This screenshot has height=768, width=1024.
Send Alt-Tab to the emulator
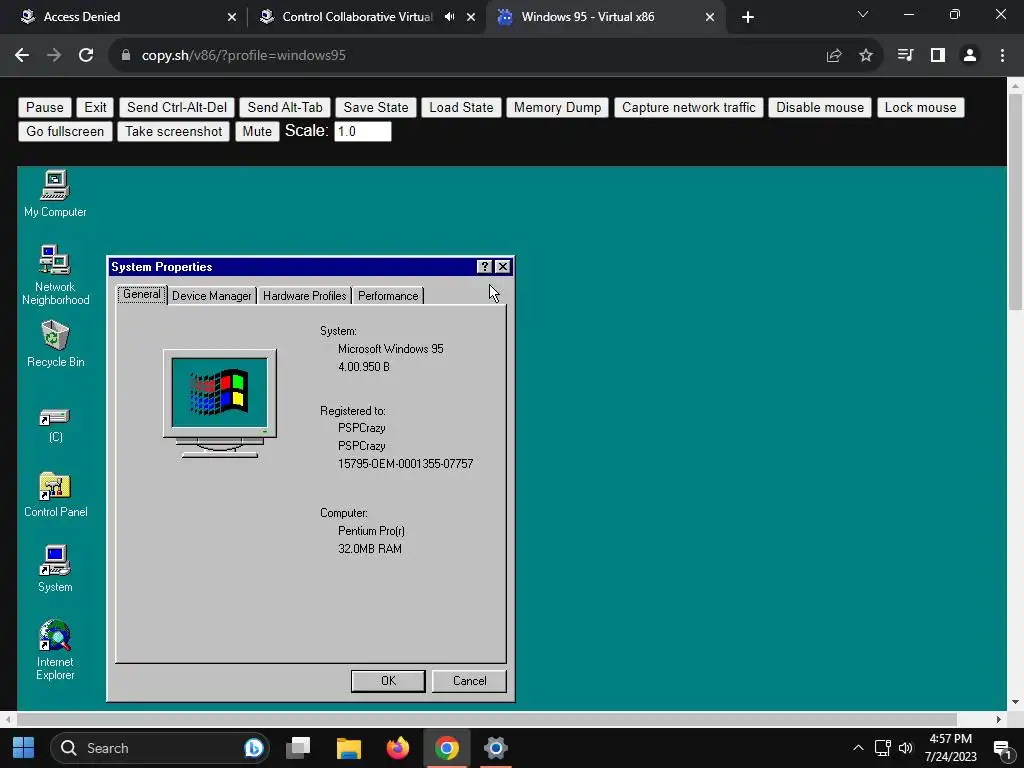click(x=285, y=107)
